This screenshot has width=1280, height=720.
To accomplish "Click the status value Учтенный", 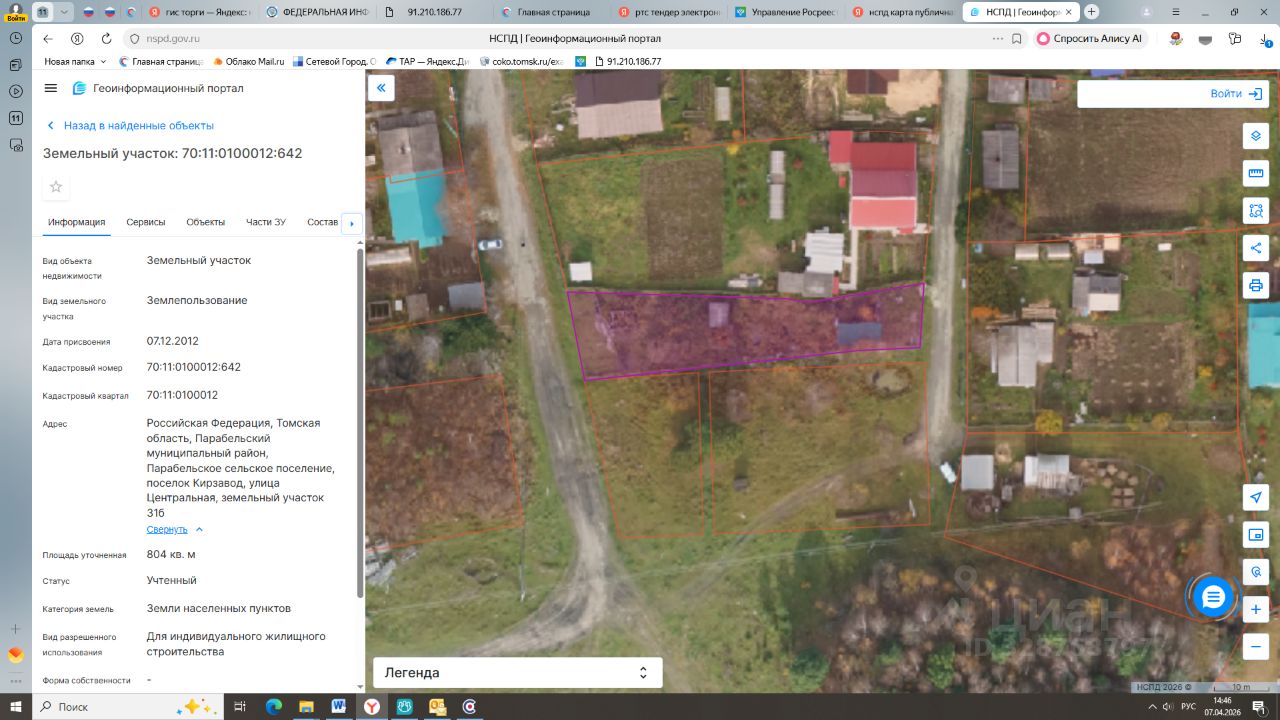I will point(172,580).
